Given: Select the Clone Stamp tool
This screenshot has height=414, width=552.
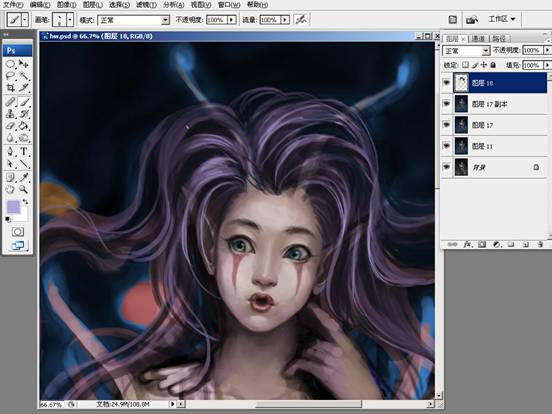Looking at the screenshot, I should [10, 114].
